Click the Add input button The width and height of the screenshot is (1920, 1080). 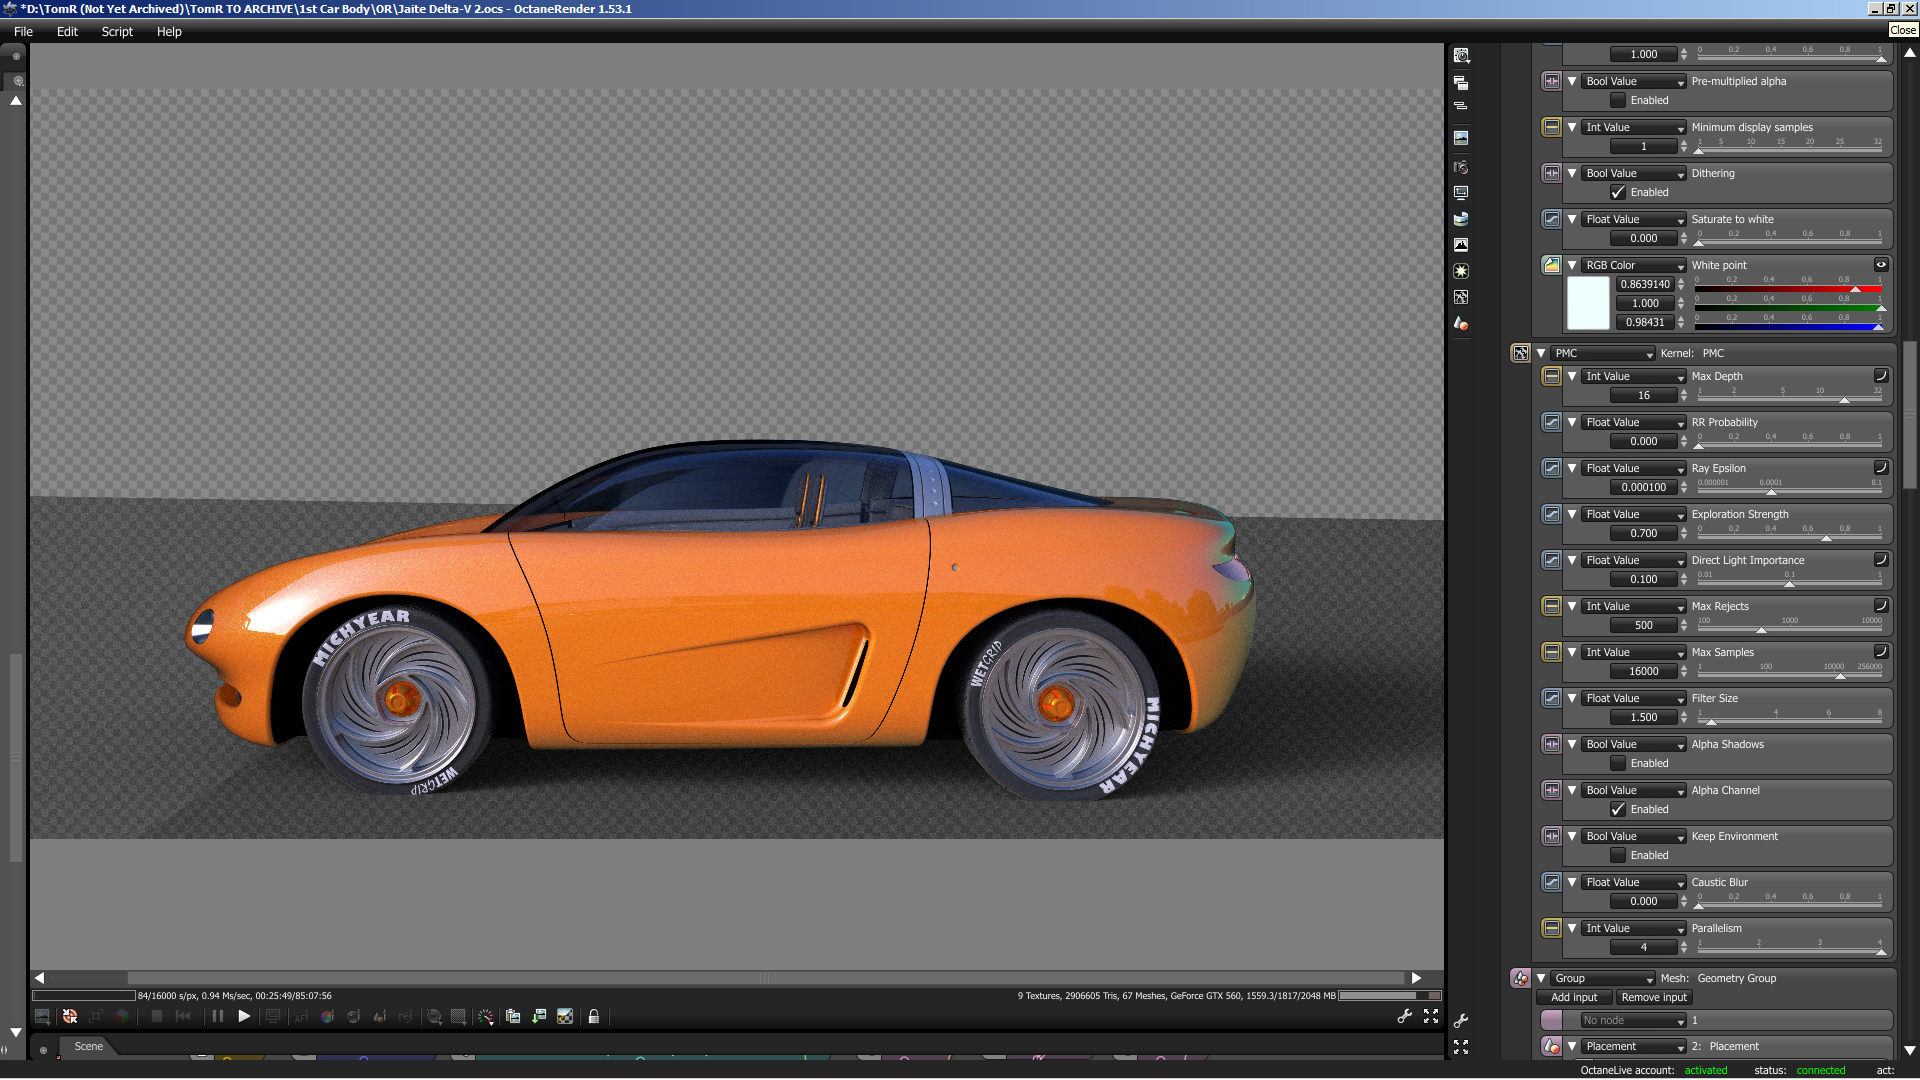[x=1574, y=997]
